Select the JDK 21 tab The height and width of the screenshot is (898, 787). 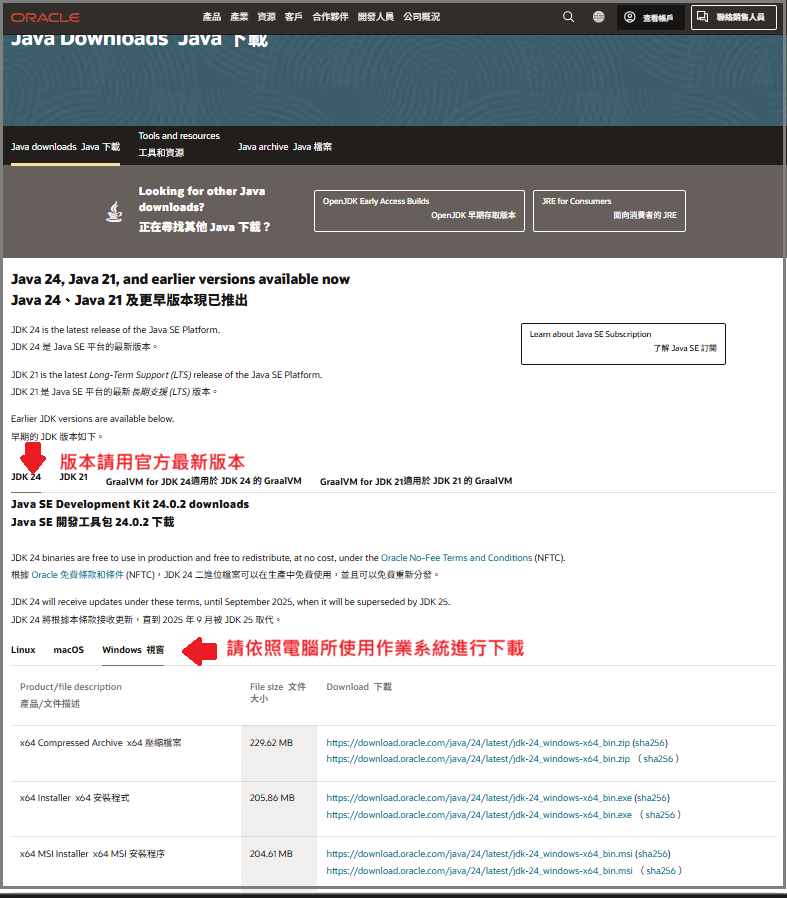pos(73,477)
